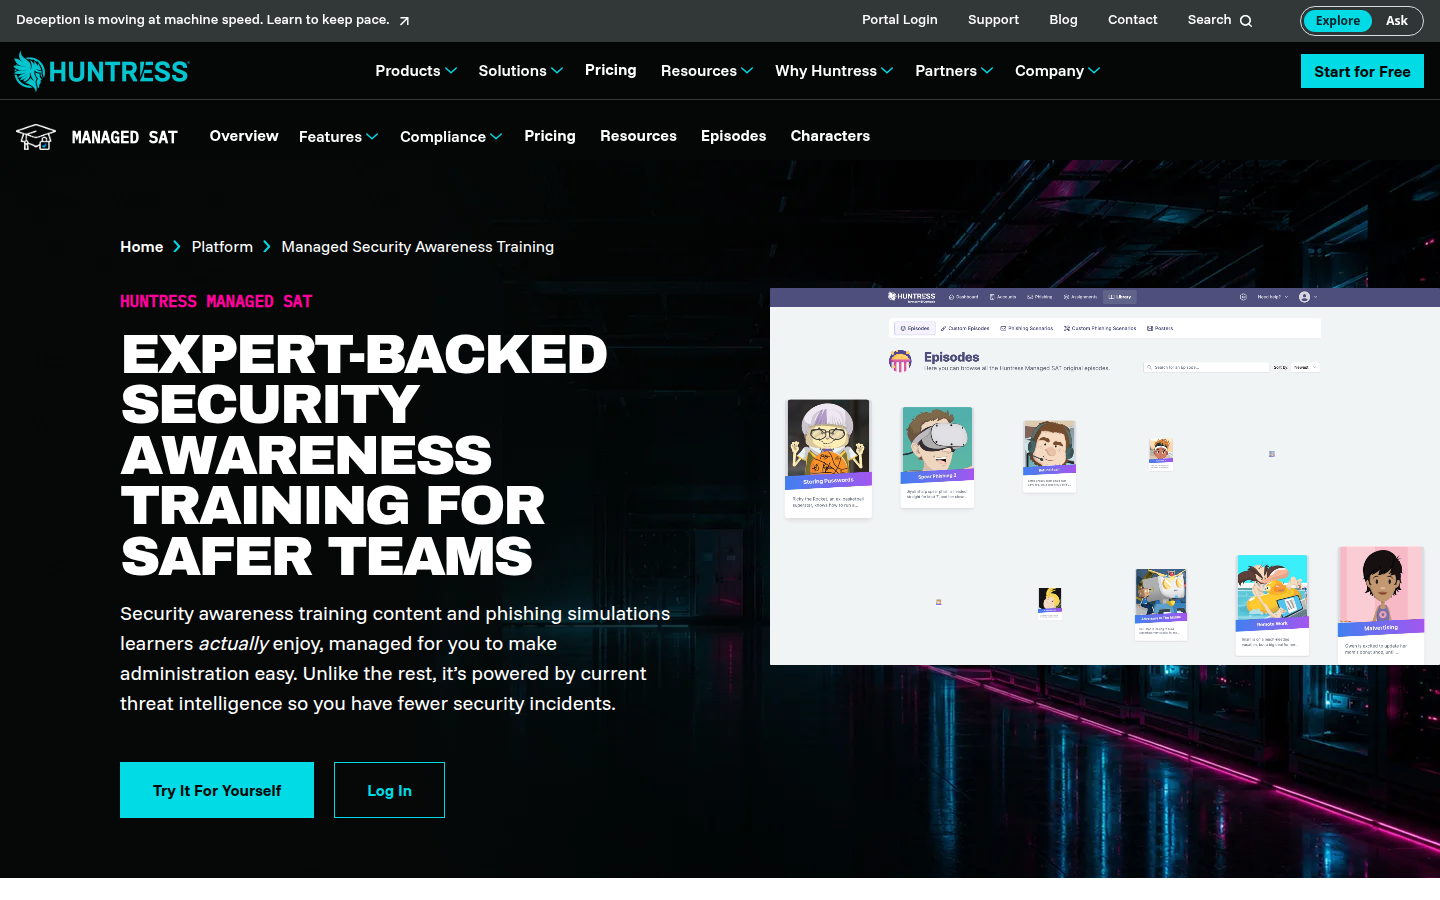The image size is (1440, 900).
Task: Click the Managed SAT graduation cap icon
Action: point(36,137)
